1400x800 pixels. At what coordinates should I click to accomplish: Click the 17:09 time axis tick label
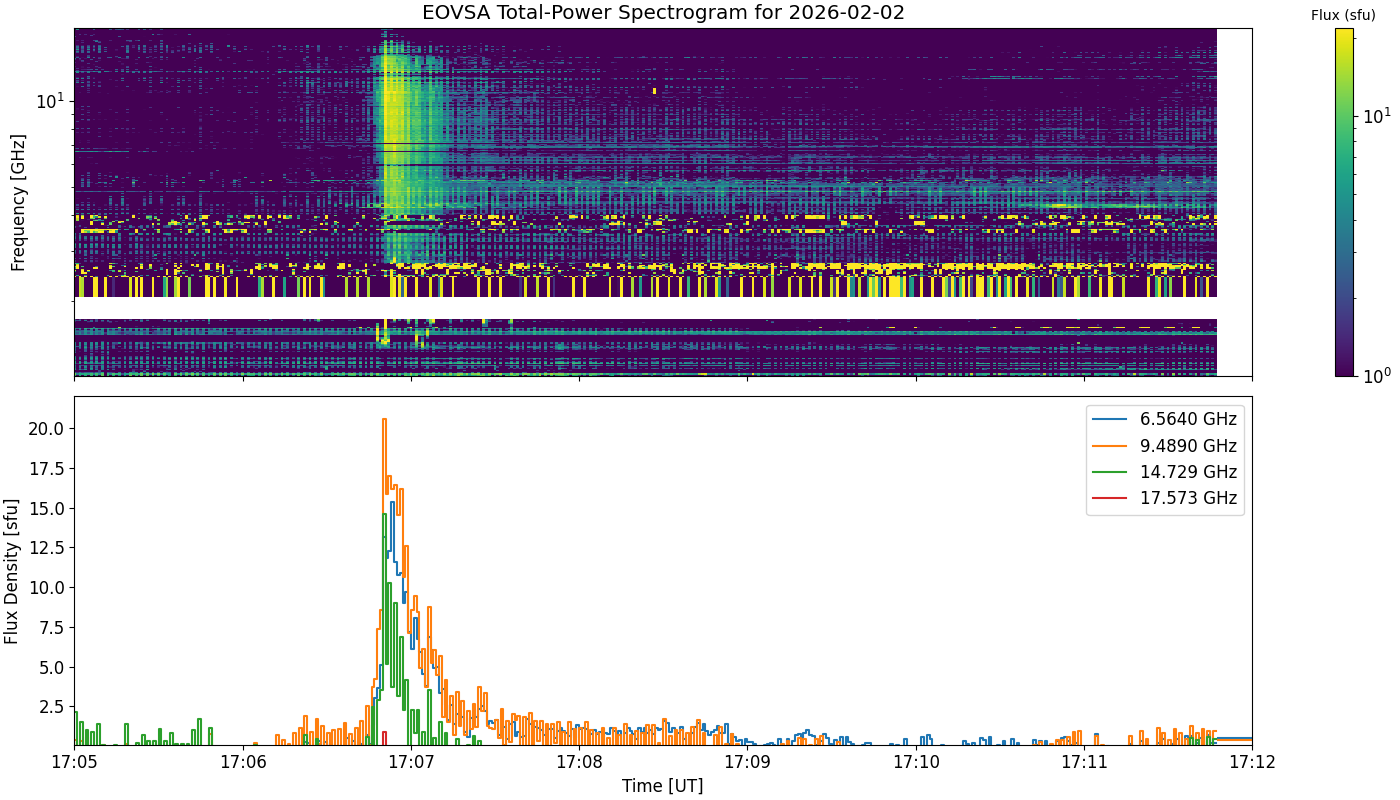point(748,763)
